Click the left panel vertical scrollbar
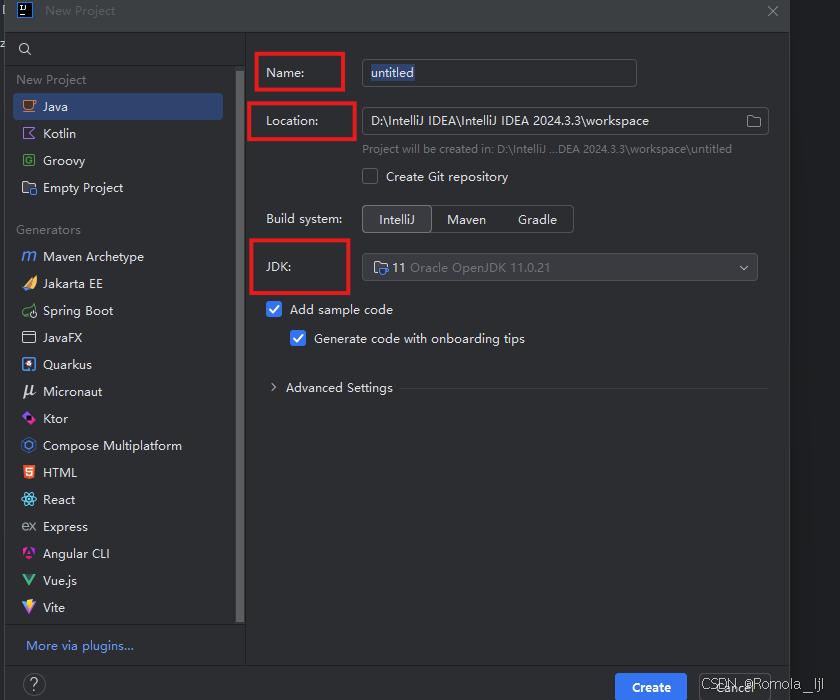This screenshot has height=700, width=840. coord(240,347)
